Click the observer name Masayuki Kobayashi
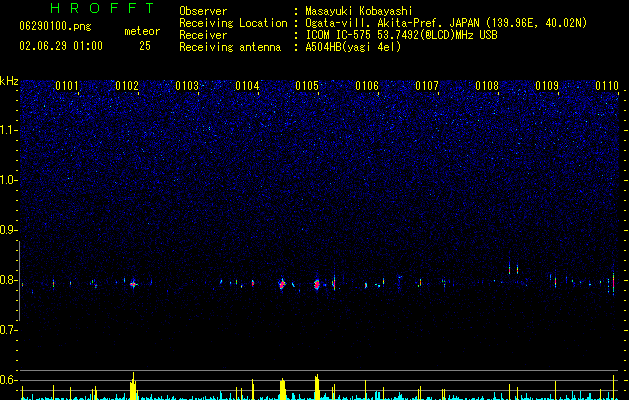This screenshot has height=400, width=629. coord(359,11)
